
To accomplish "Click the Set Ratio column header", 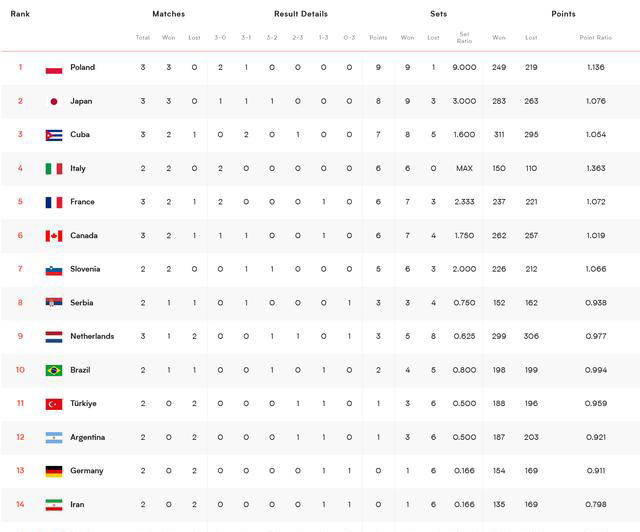I will tap(464, 38).
